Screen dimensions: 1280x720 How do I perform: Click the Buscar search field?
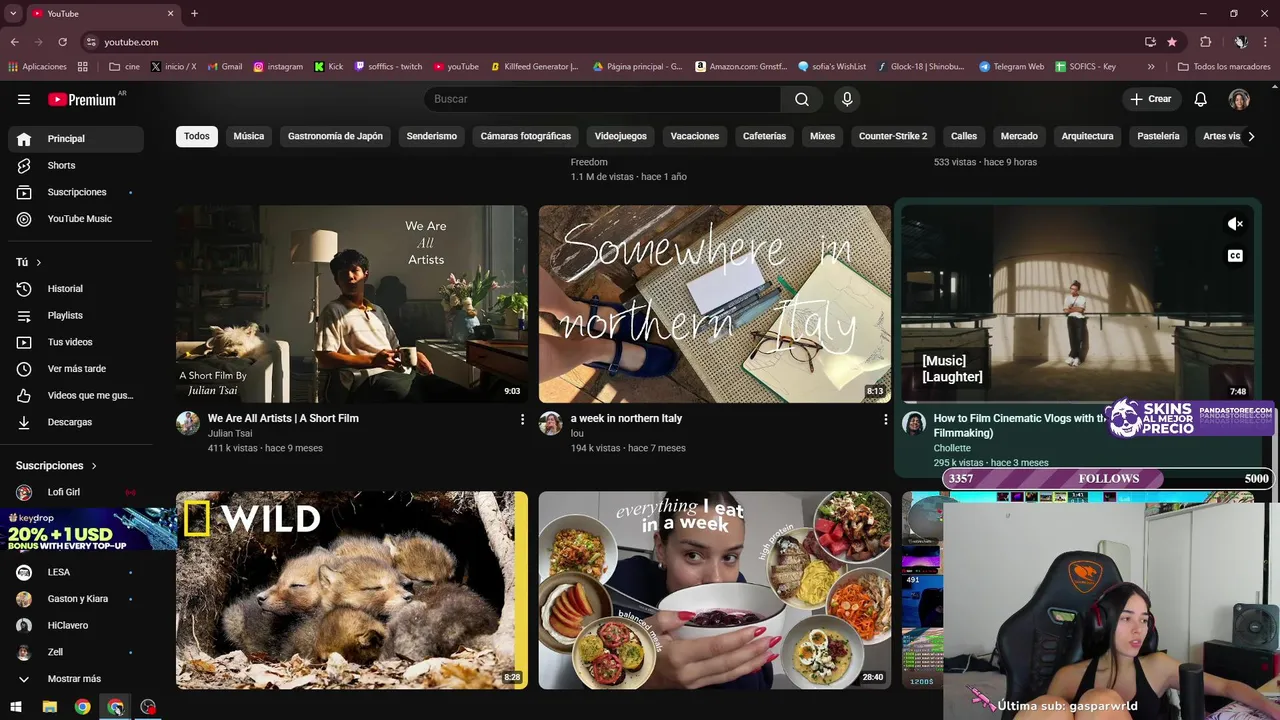602,99
